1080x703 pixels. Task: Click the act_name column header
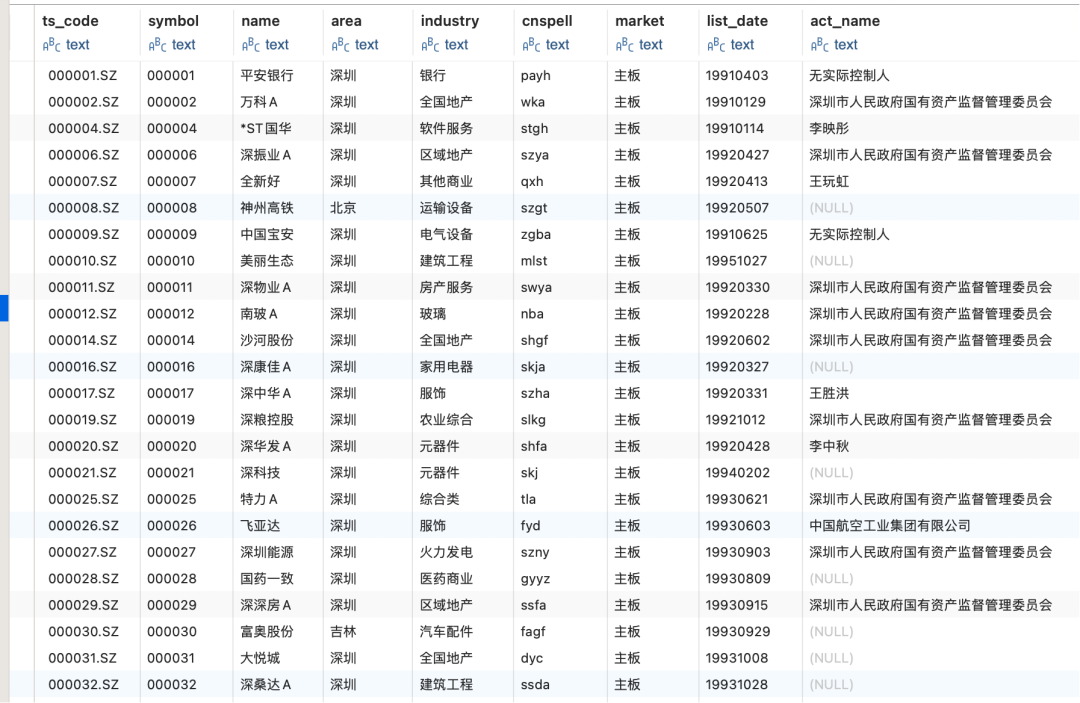click(845, 21)
